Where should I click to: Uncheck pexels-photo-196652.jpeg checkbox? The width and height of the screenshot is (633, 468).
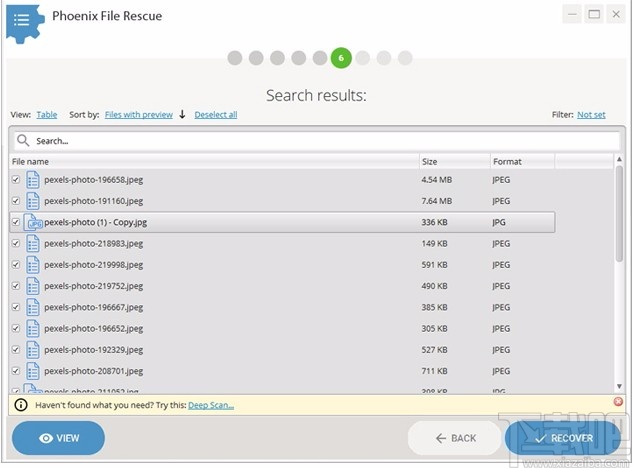pos(16,328)
